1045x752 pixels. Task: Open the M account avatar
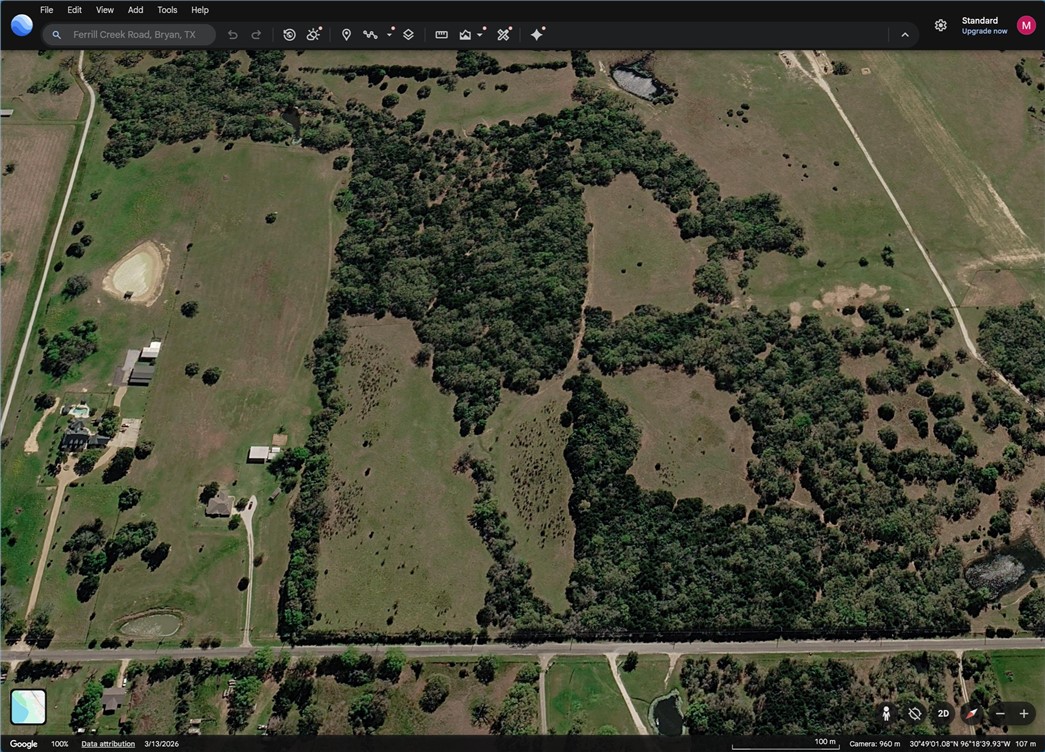click(x=1026, y=25)
